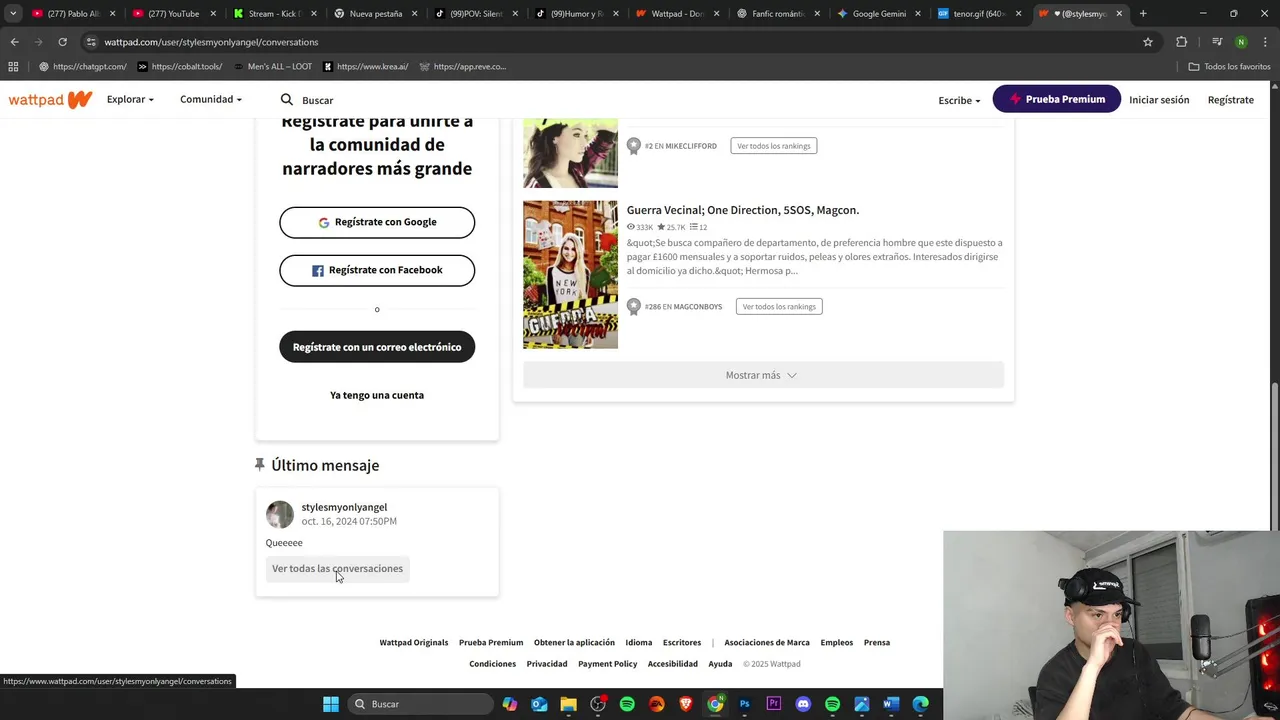
Task: Open the Chrome profile avatar N
Action: pyautogui.click(x=1241, y=42)
